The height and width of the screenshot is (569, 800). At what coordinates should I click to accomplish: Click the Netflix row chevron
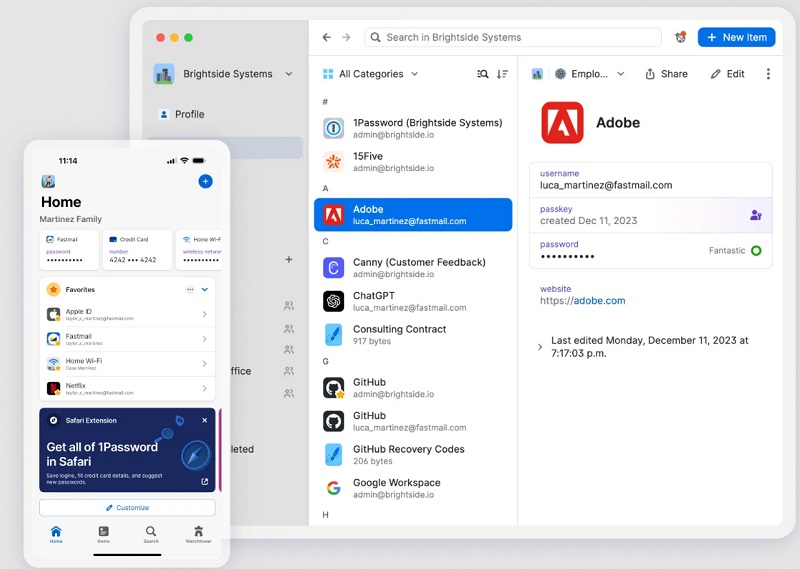(x=205, y=388)
